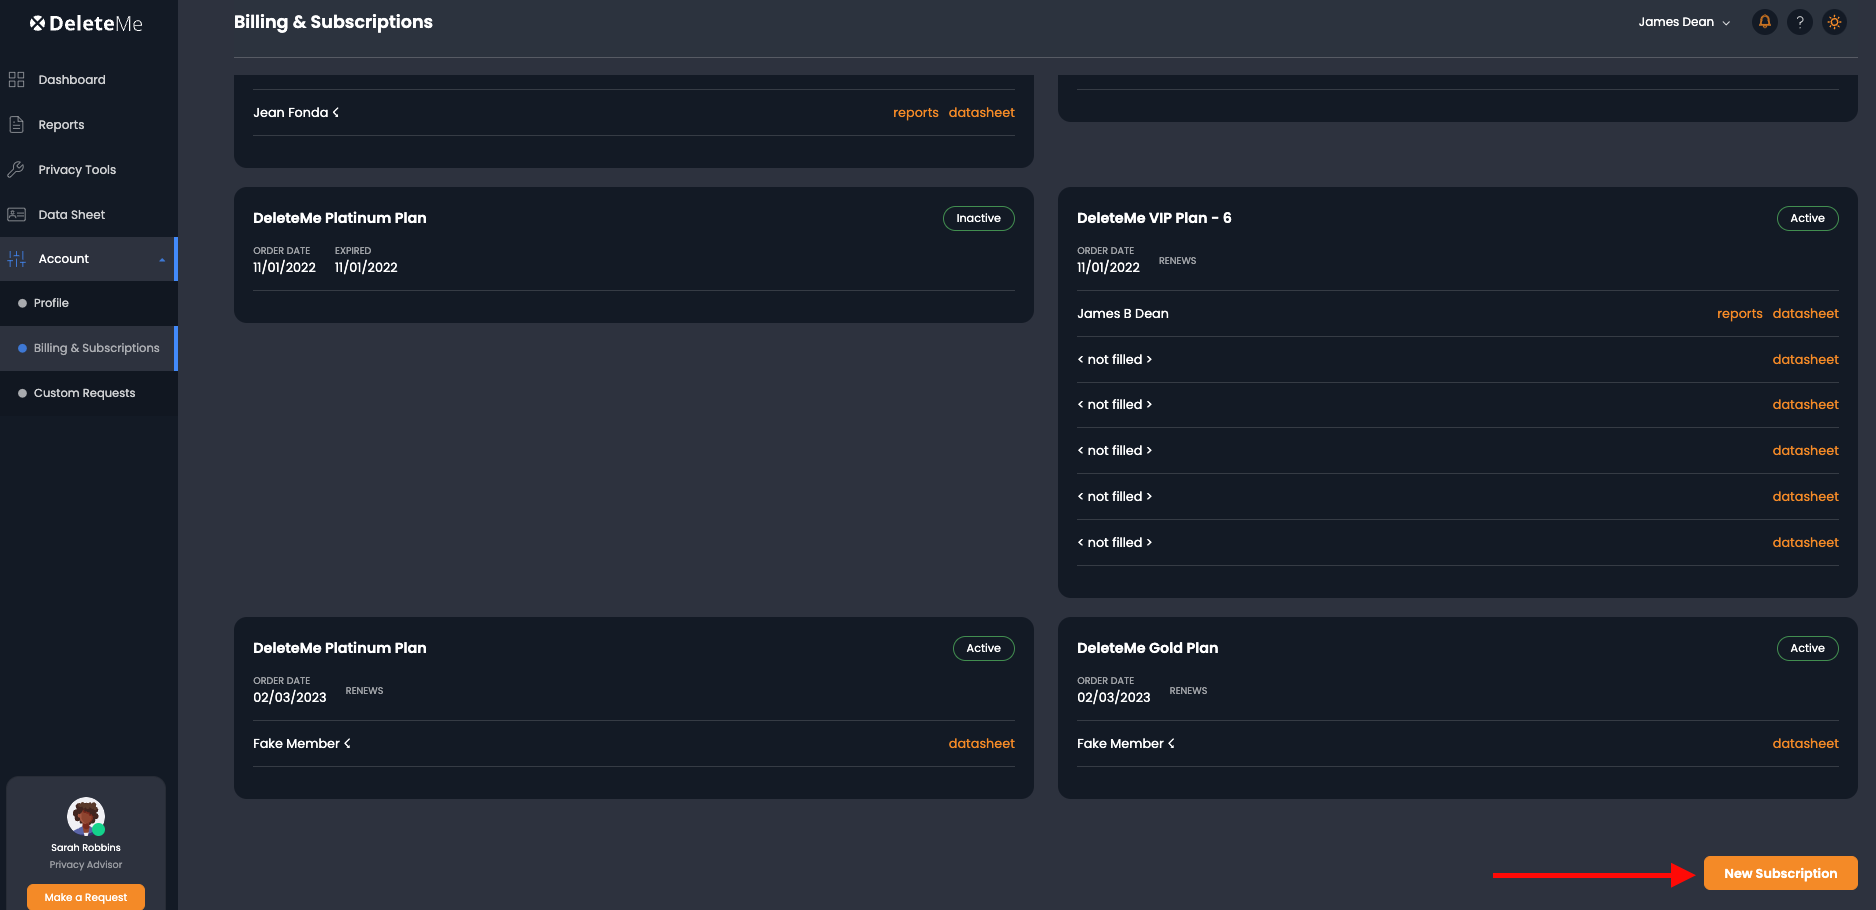
Task: Click the Dashboard grid icon
Action: tap(16, 79)
